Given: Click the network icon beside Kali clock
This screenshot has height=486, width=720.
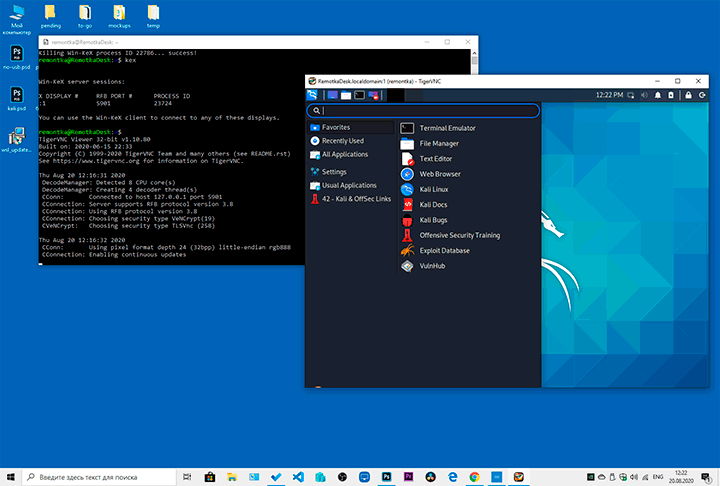Looking at the screenshot, I should pos(631,95).
